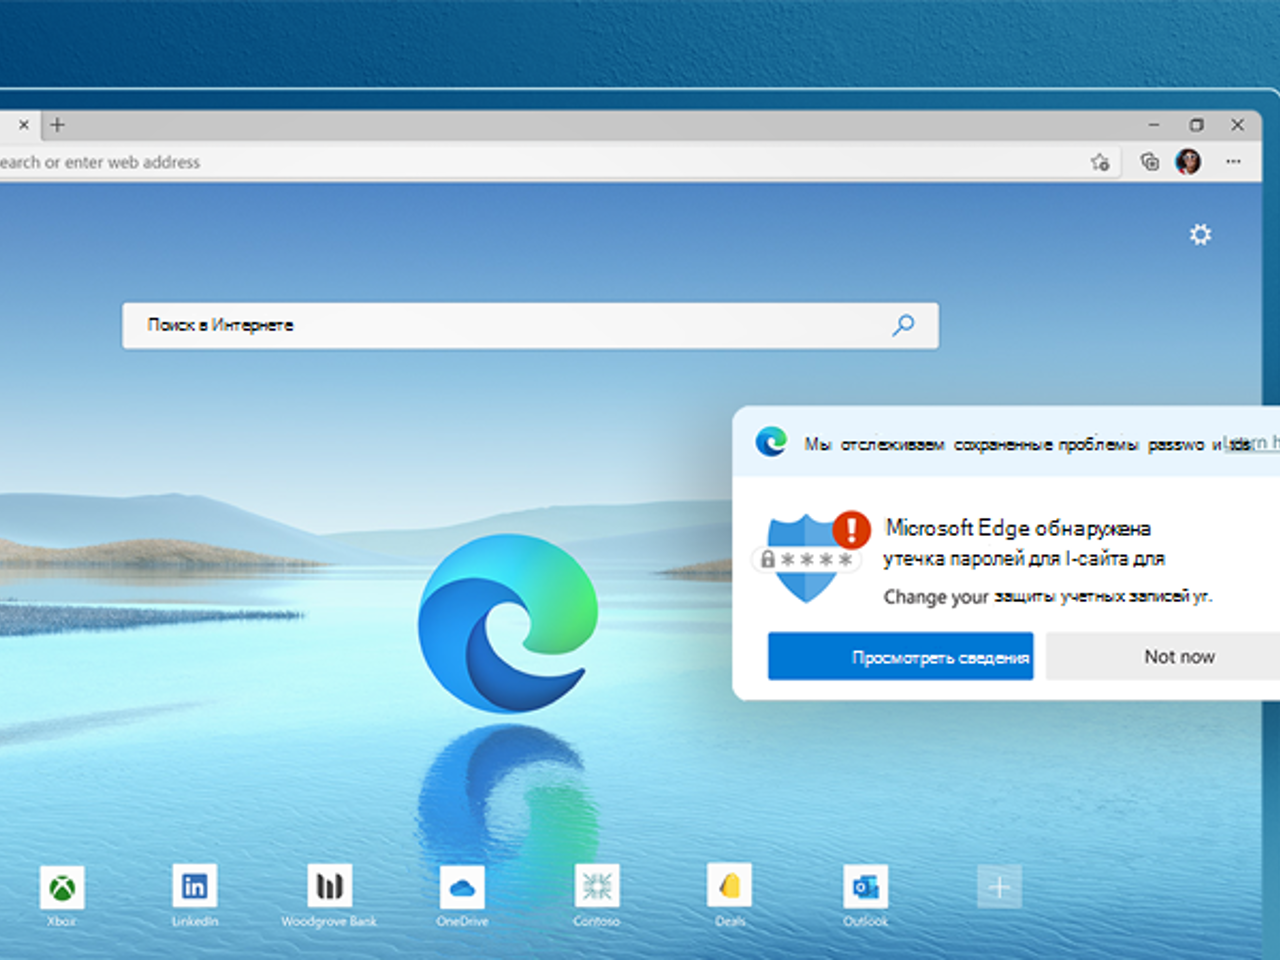Dismiss the alert with Not now
This screenshot has height=960, width=1280.
coord(1179,656)
